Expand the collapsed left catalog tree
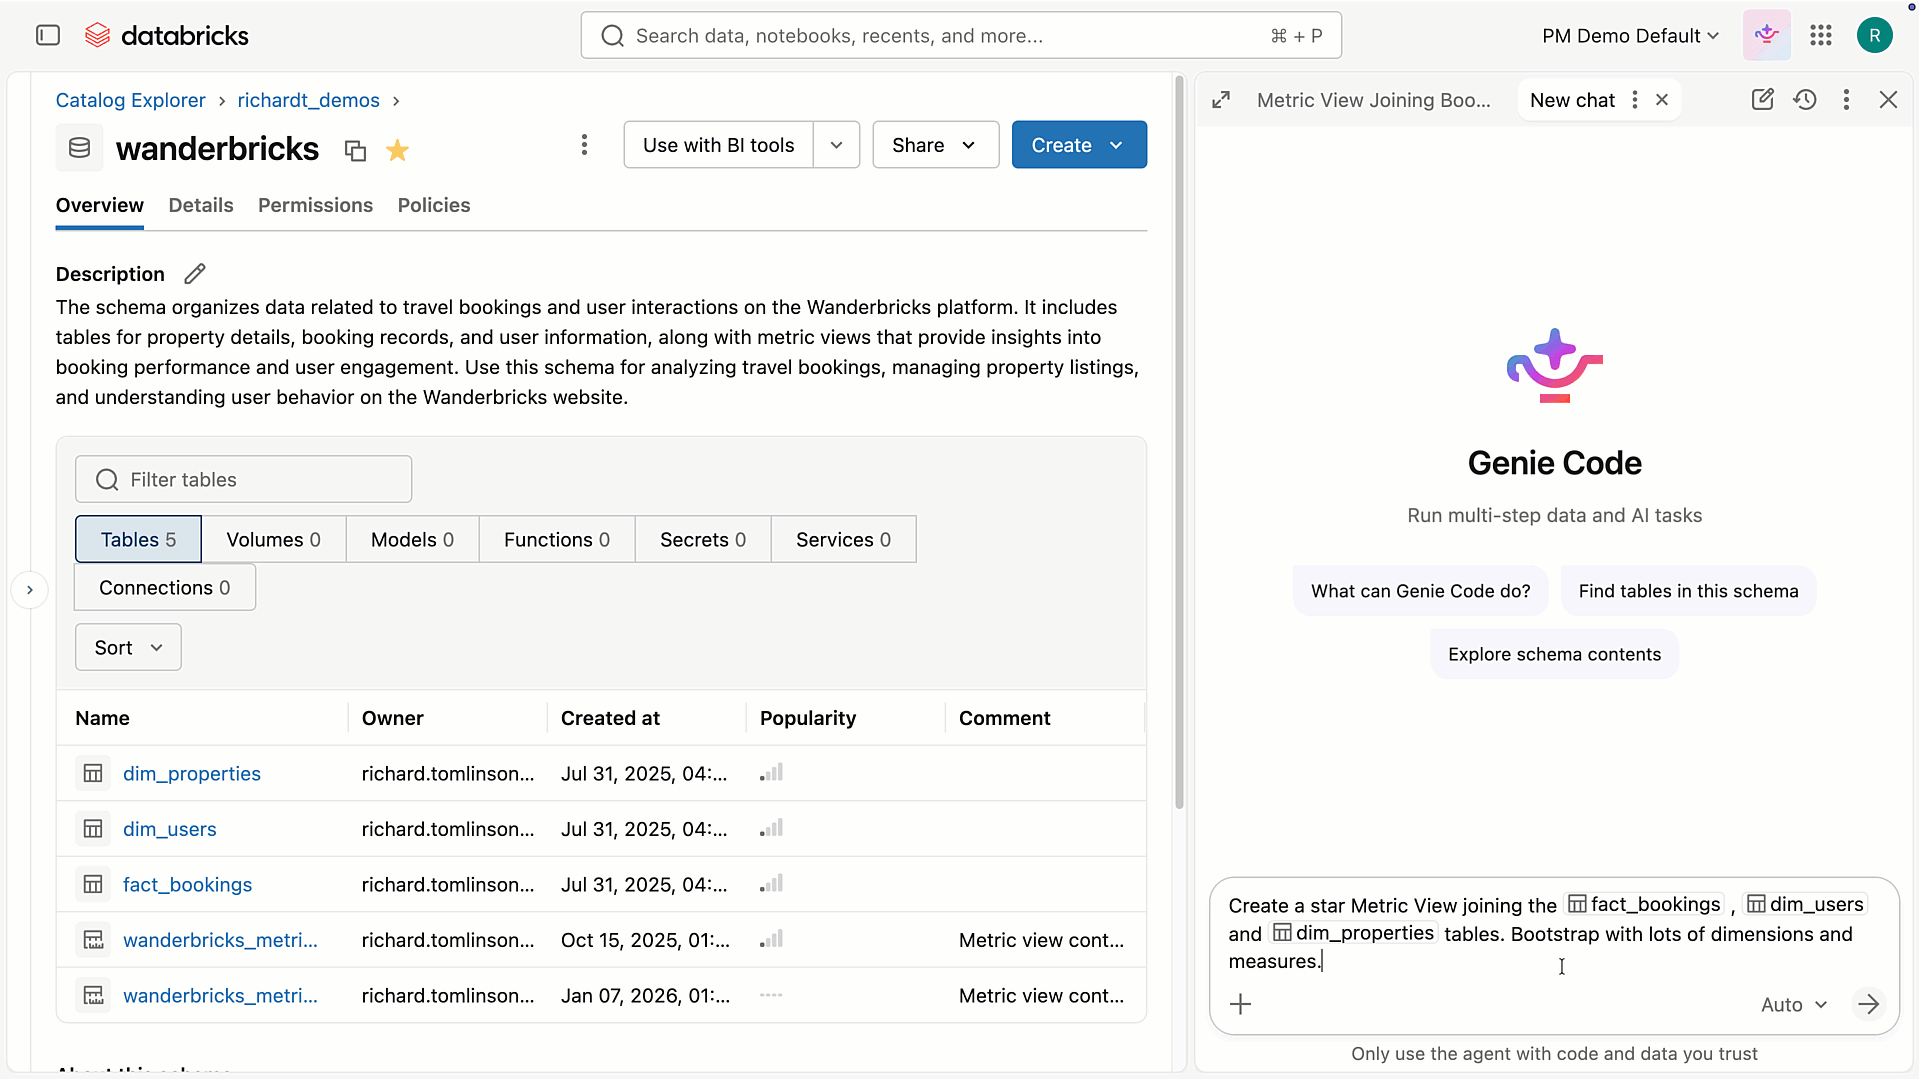The height and width of the screenshot is (1079, 1919). 30,590
